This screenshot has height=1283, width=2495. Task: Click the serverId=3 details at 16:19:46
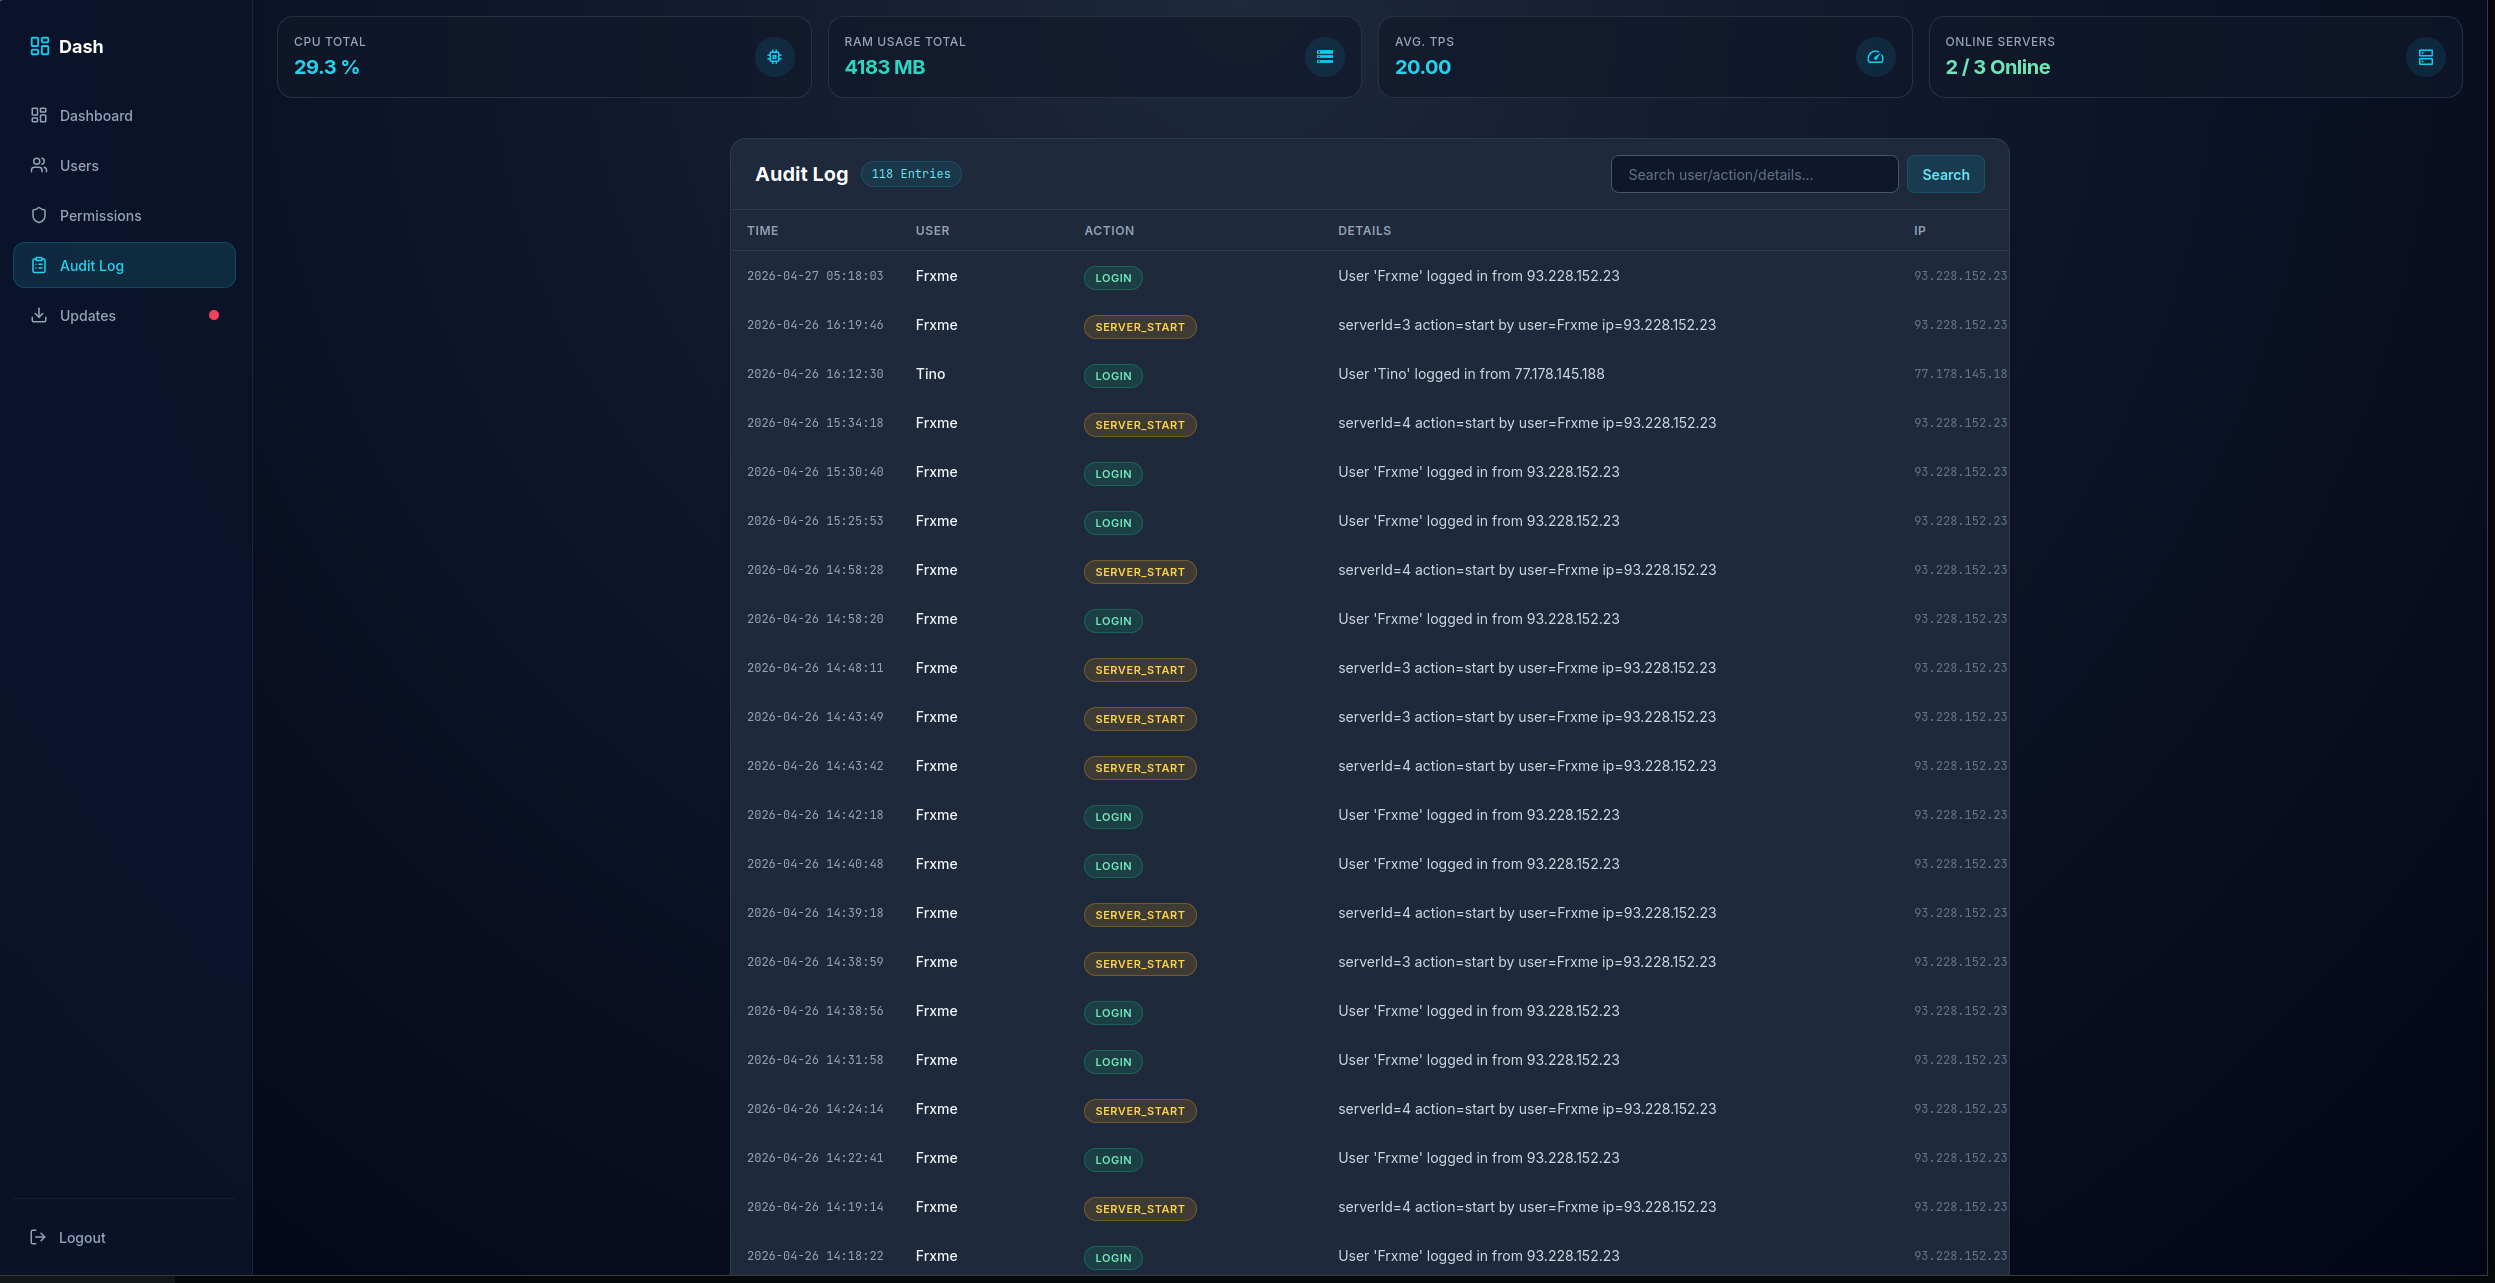tap(1527, 325)
